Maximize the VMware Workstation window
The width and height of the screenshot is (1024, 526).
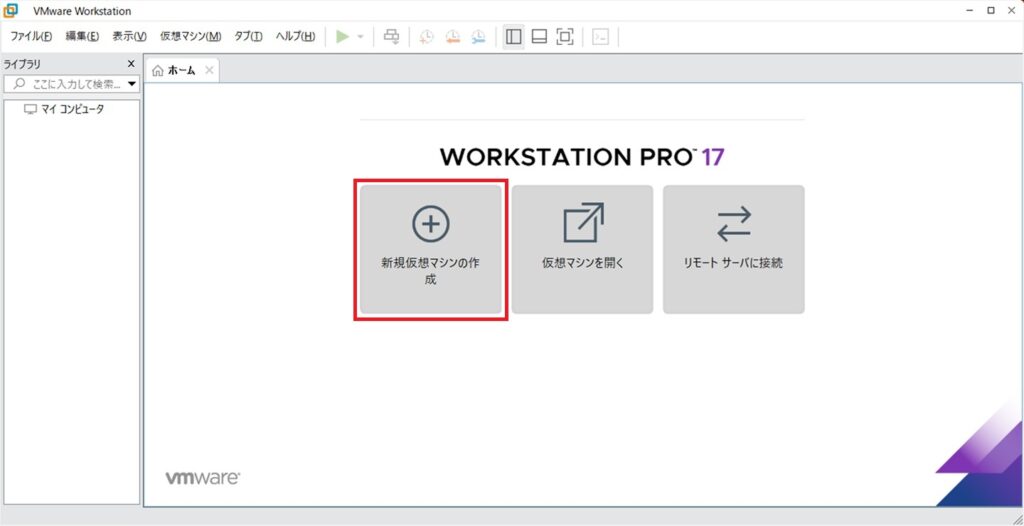pyautogui.click(x=991, y=10)
